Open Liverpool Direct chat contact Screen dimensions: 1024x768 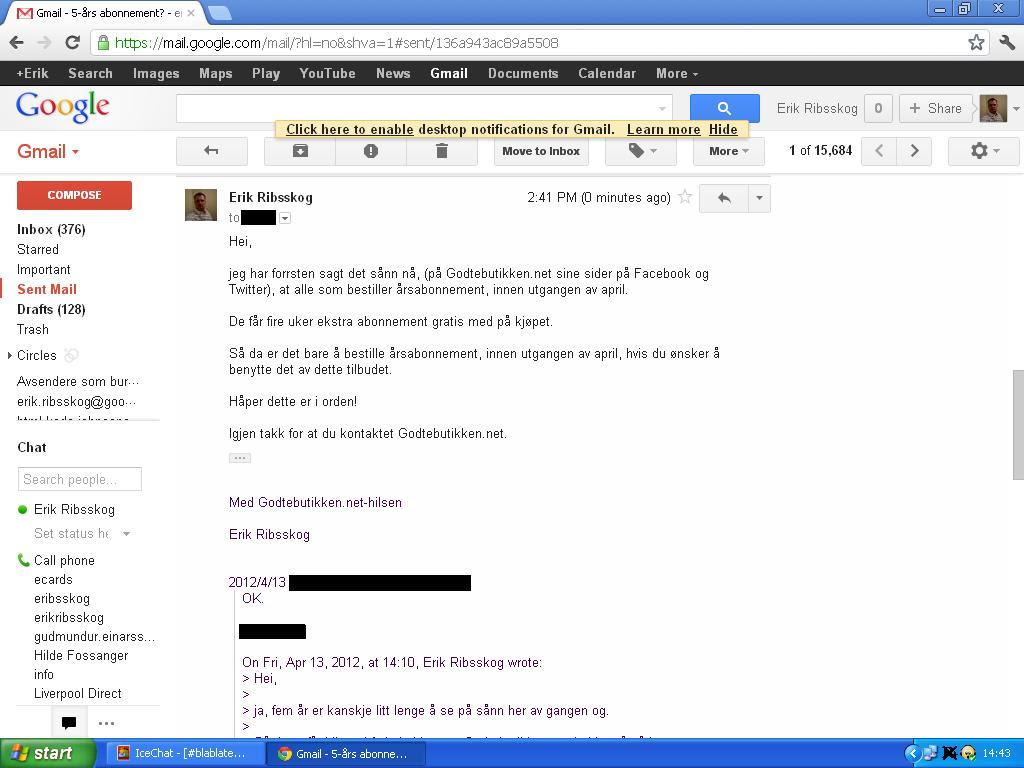coord(78,694)
